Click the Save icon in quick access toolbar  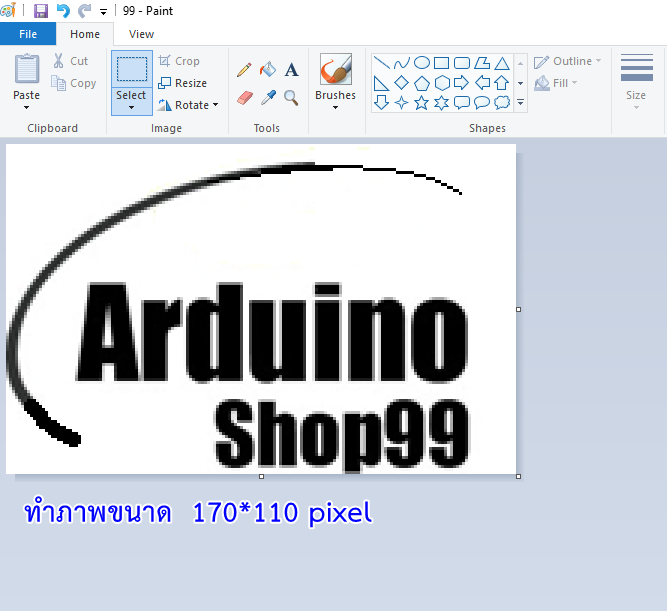coord(41,11)
